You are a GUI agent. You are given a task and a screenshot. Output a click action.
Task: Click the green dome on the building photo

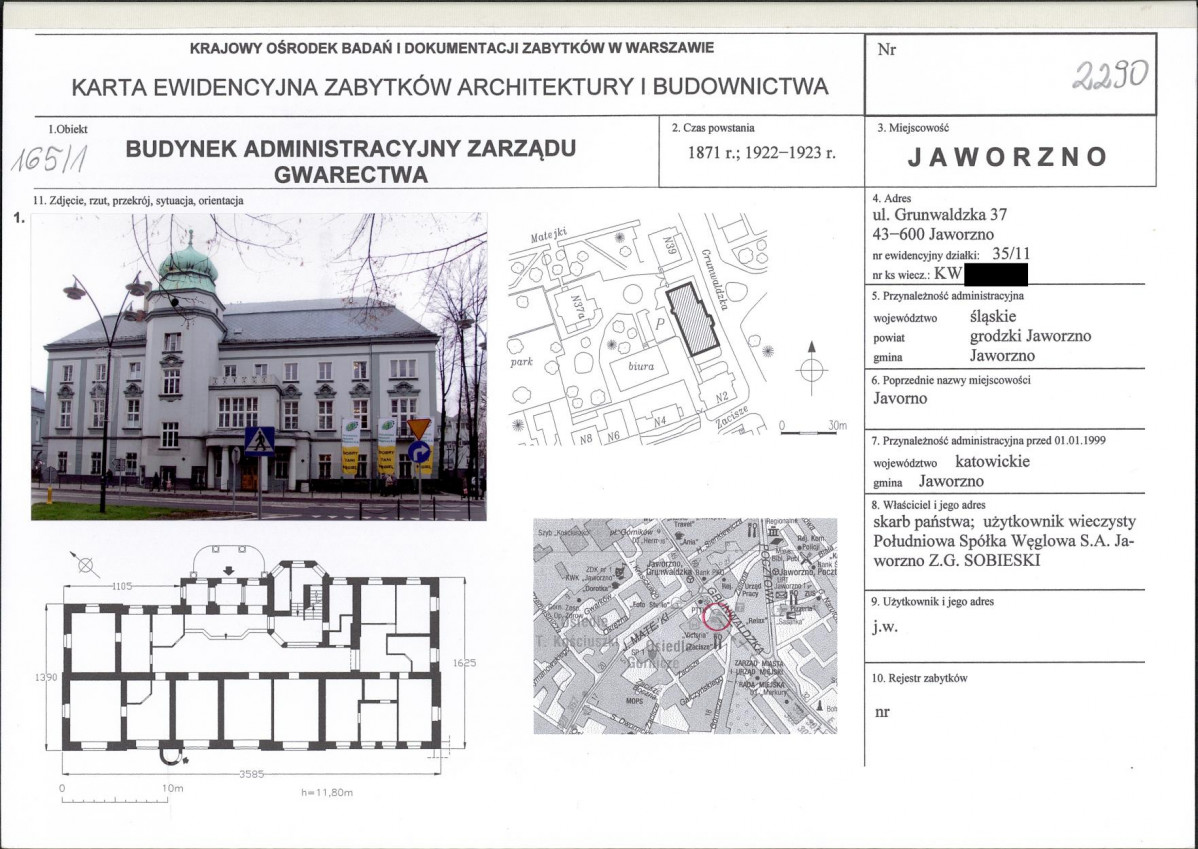(x=187, y=267)
